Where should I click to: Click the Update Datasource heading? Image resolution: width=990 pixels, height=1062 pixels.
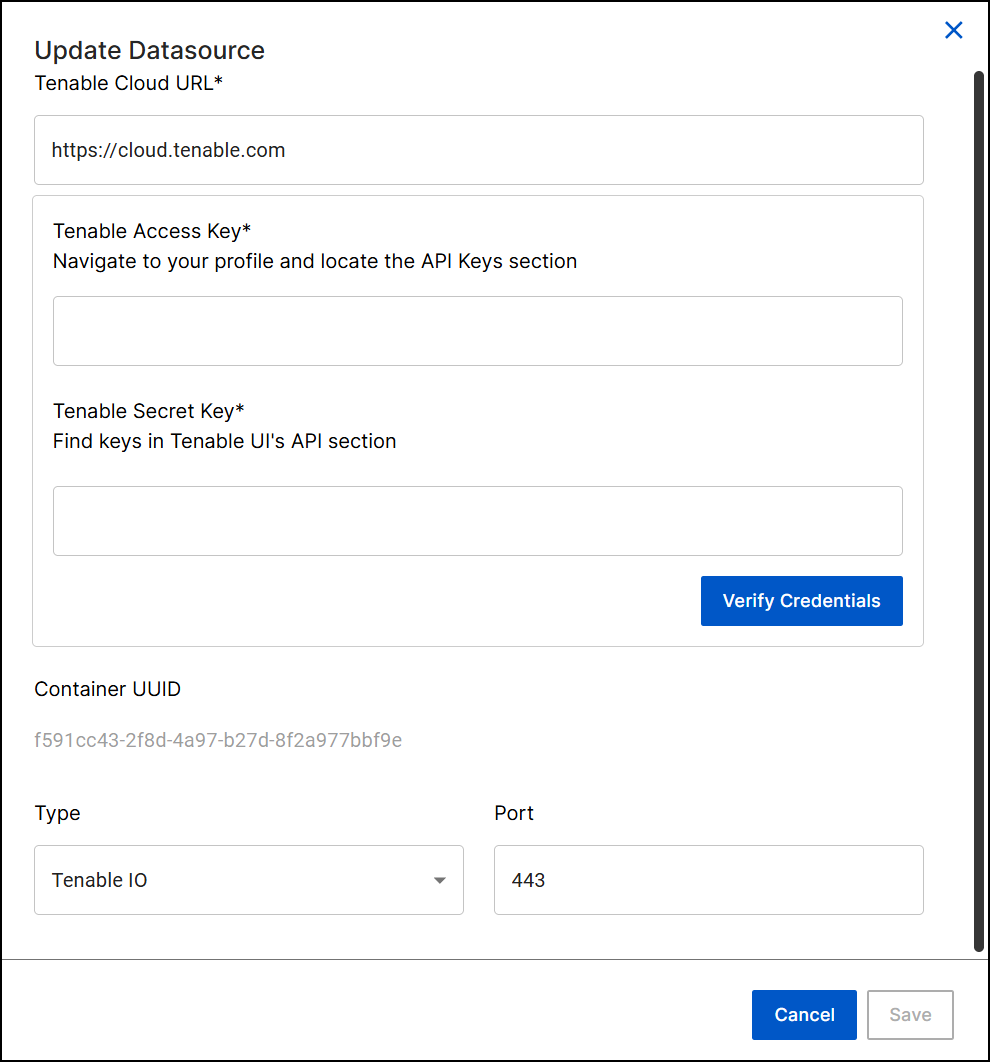[150, 51]
